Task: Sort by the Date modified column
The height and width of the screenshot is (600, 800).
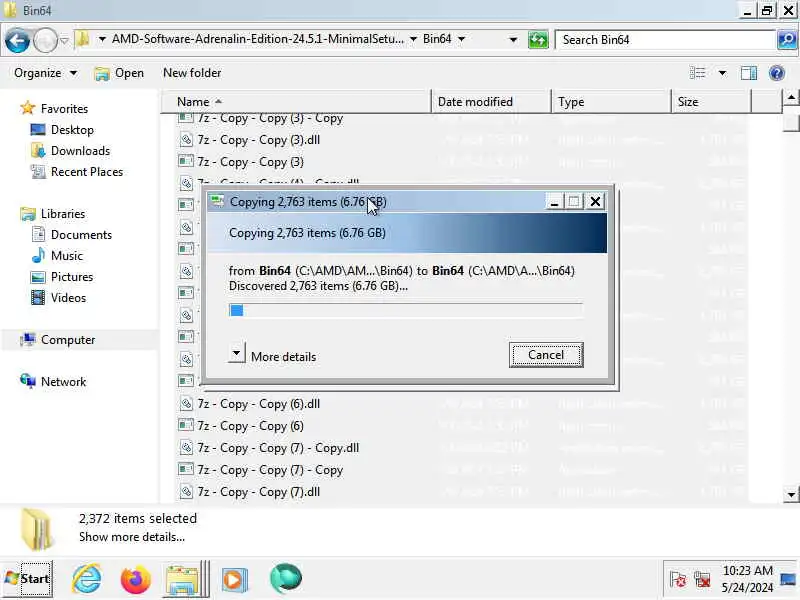Action: pos(491,102)
